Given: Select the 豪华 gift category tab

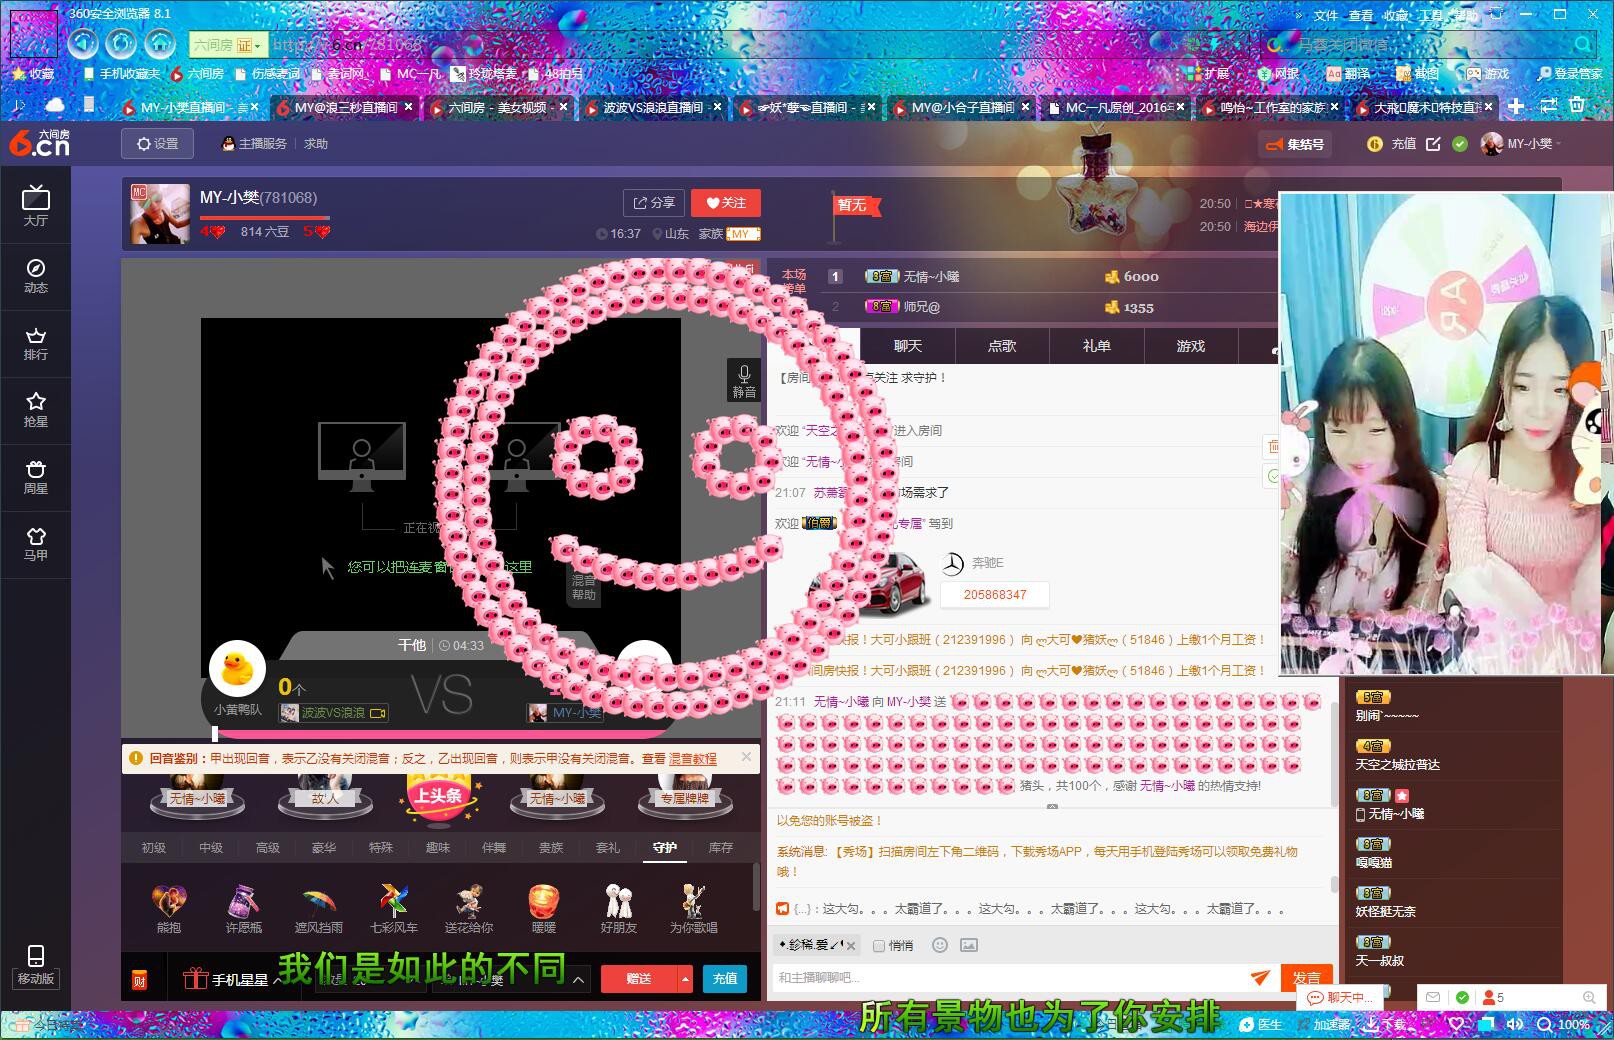Looking at the screenshot, I should 324,848.
